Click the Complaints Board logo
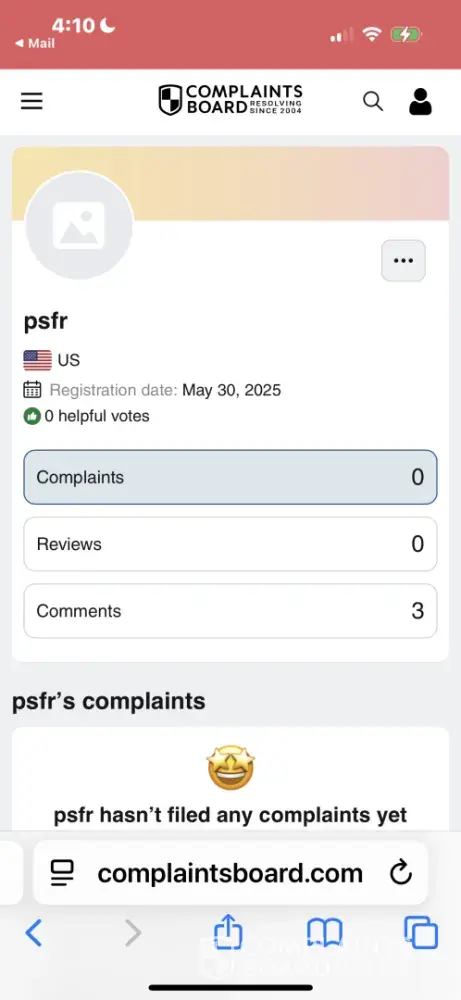 tap(230, 100)
